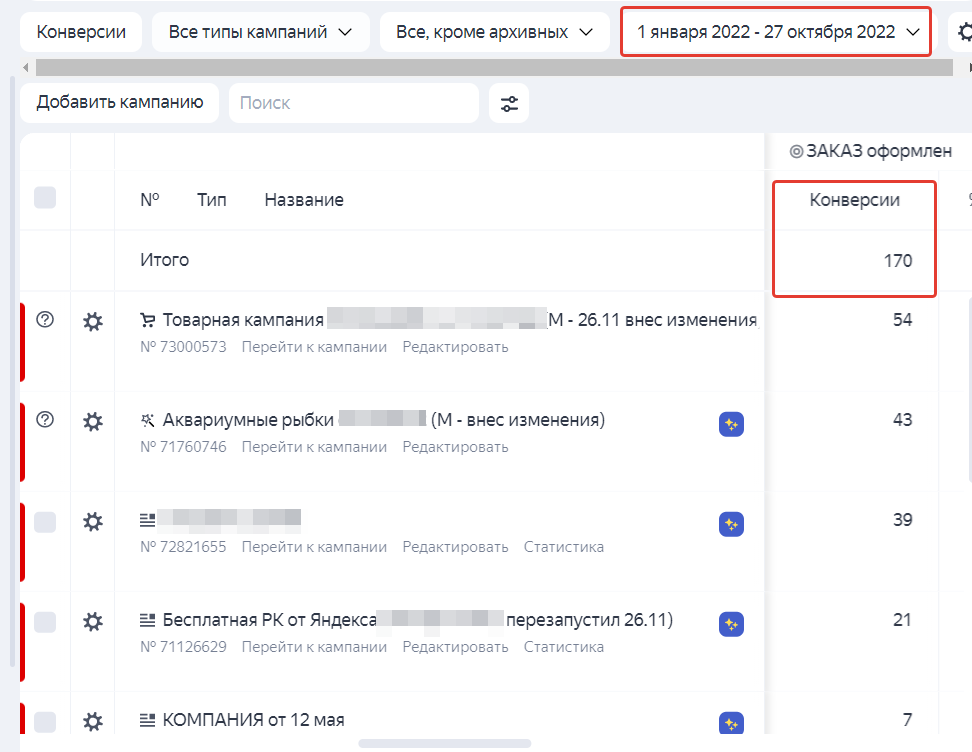972x752 pixels.
Task: Click the gear icon on campaign №73000573
Action: 92,321
